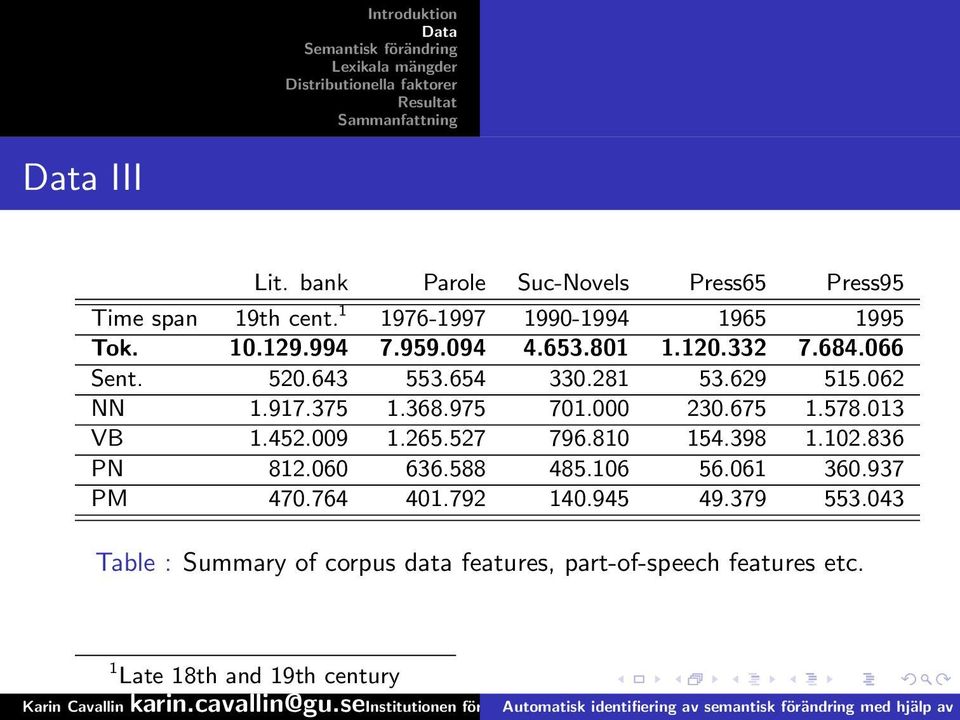Click the token count '10.129.994'
960x720 pixels.
[x=288, y=348]
